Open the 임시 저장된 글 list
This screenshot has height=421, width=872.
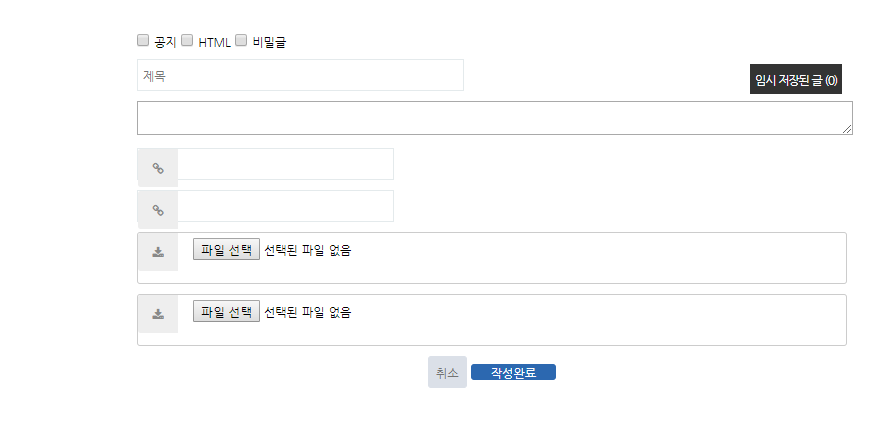pyautogui.click(x=796, y=80)
